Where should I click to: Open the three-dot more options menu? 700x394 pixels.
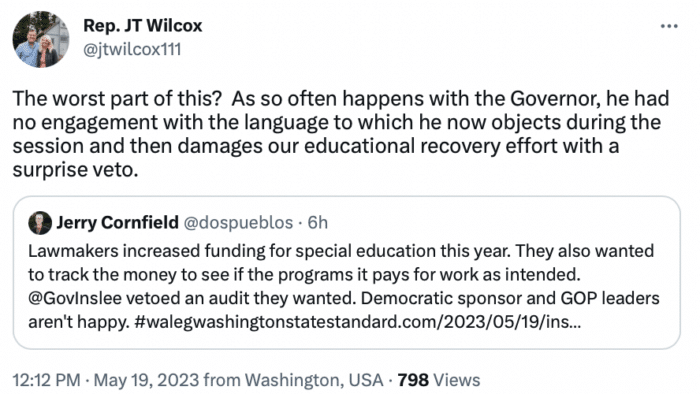tap(669, 26)
